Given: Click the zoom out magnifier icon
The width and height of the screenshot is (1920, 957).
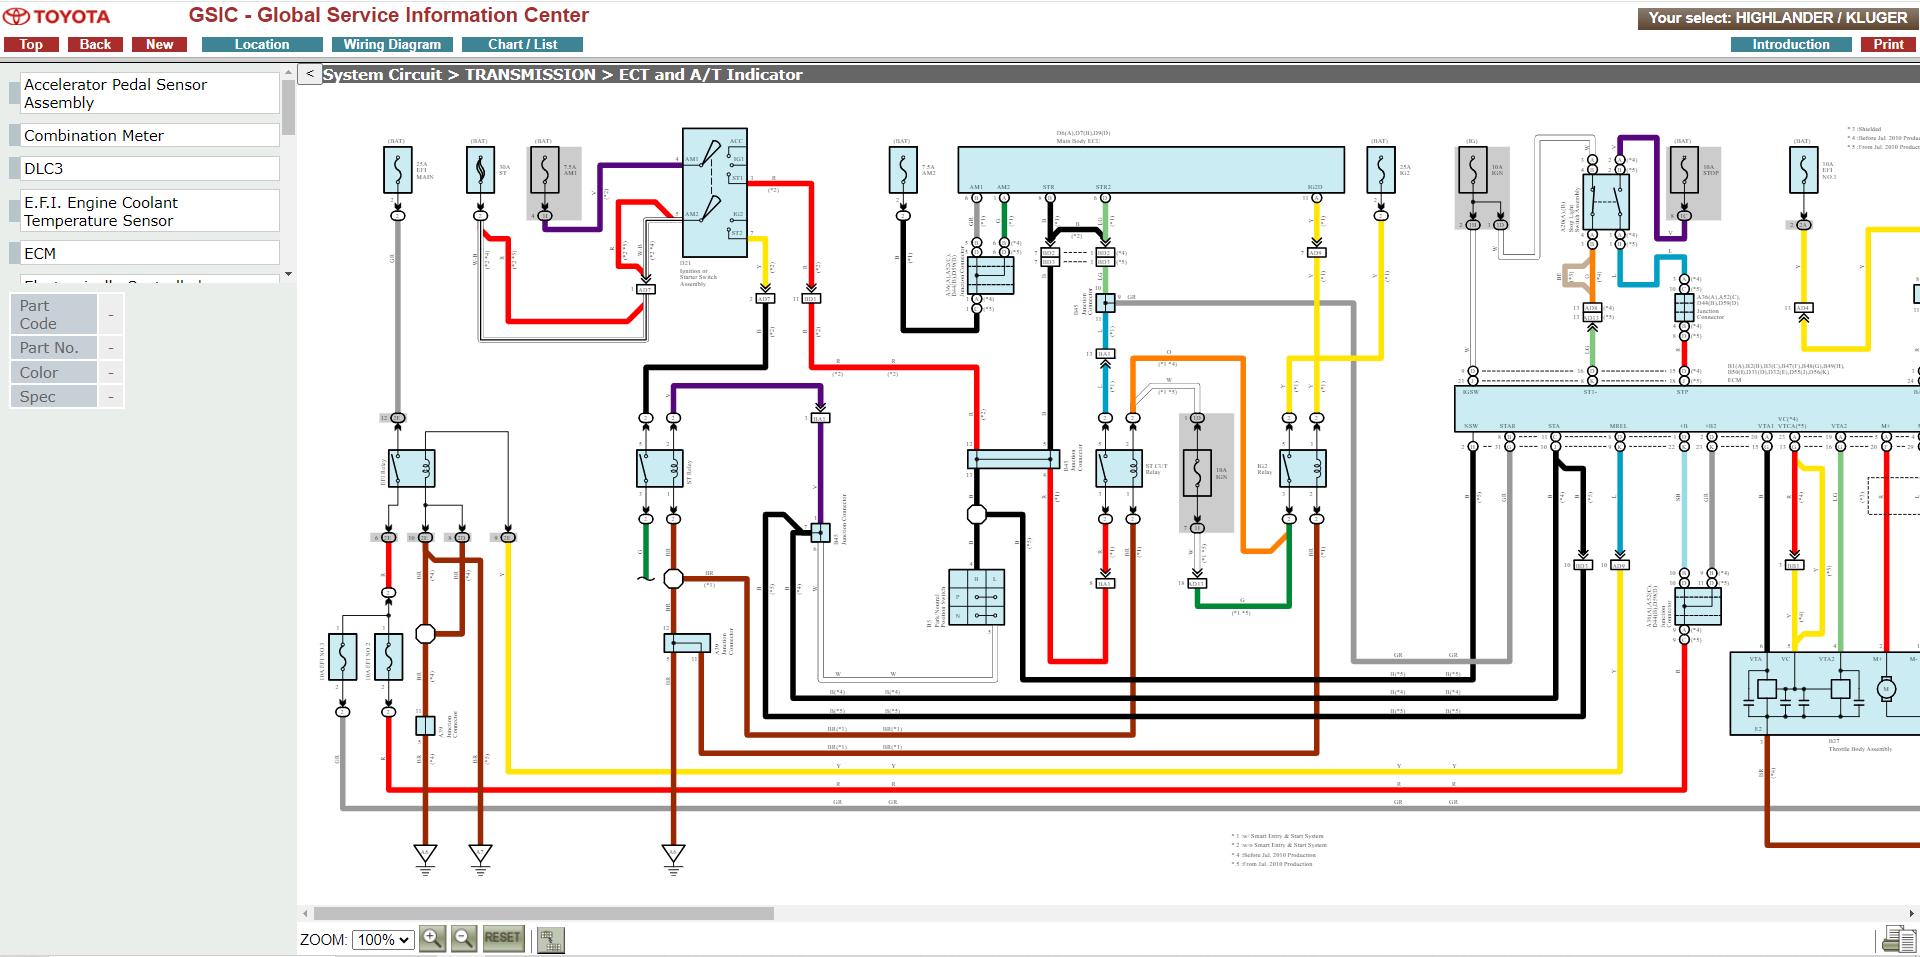Looking at the screenshot, I should point(463,939).
